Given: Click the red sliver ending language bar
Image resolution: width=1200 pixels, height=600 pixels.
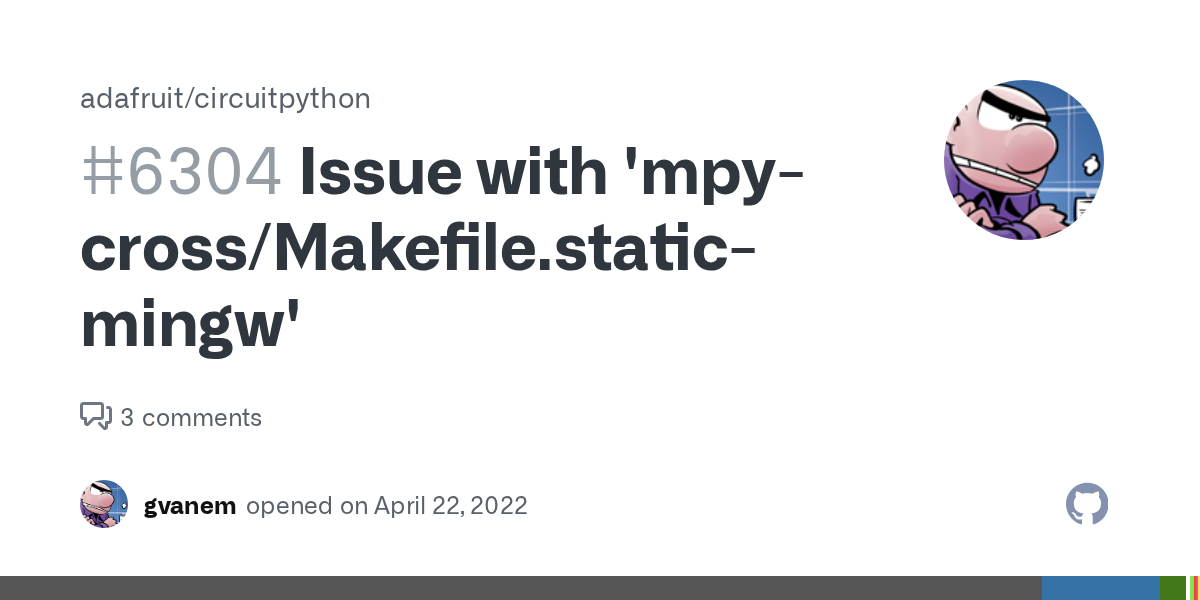Looking at the screenshot, I should click(1195, 588).
